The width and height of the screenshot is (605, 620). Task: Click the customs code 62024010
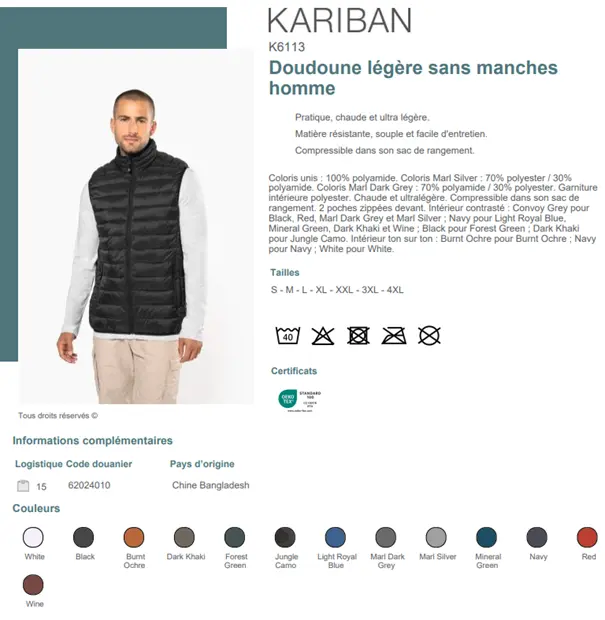[x=89, y=485]
